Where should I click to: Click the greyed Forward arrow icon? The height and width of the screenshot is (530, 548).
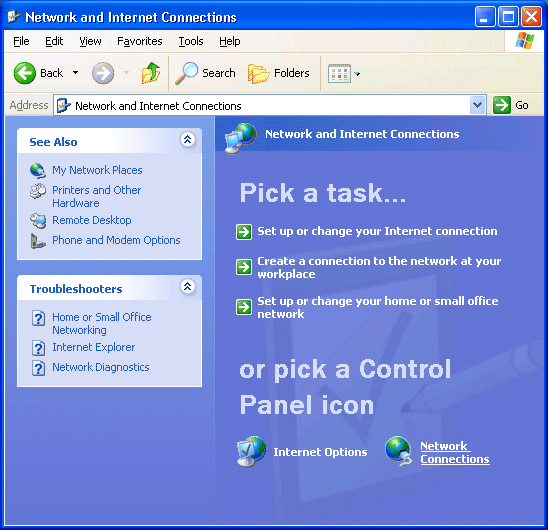(x=103, y=73)
